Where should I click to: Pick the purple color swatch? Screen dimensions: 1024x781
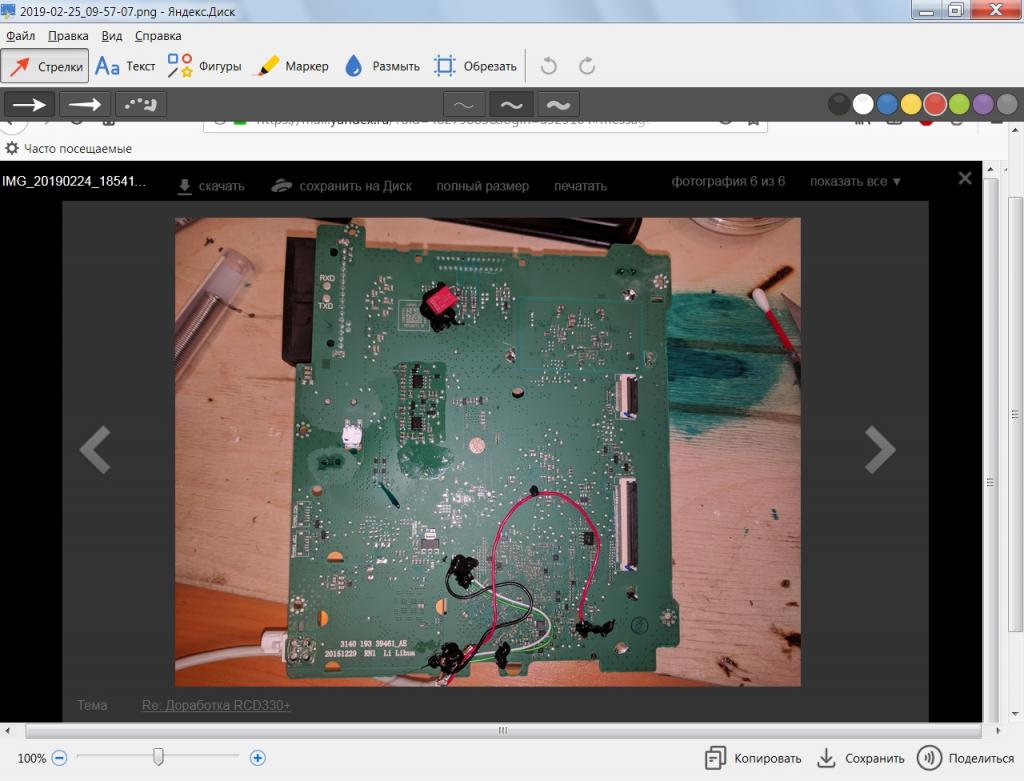pyautogui.click(x=983, y=104)
